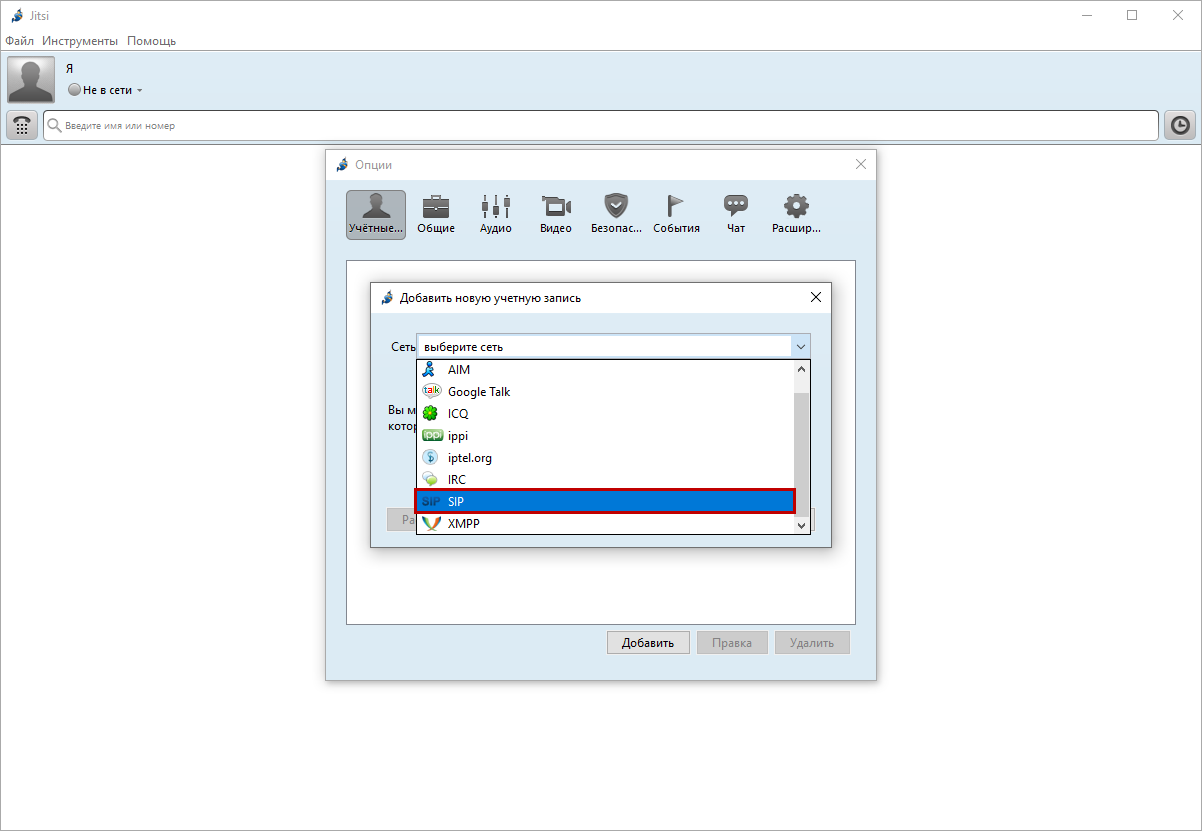Pick IRC from the network list
This screenshot has height=831, width=1202.
point(605,480)
